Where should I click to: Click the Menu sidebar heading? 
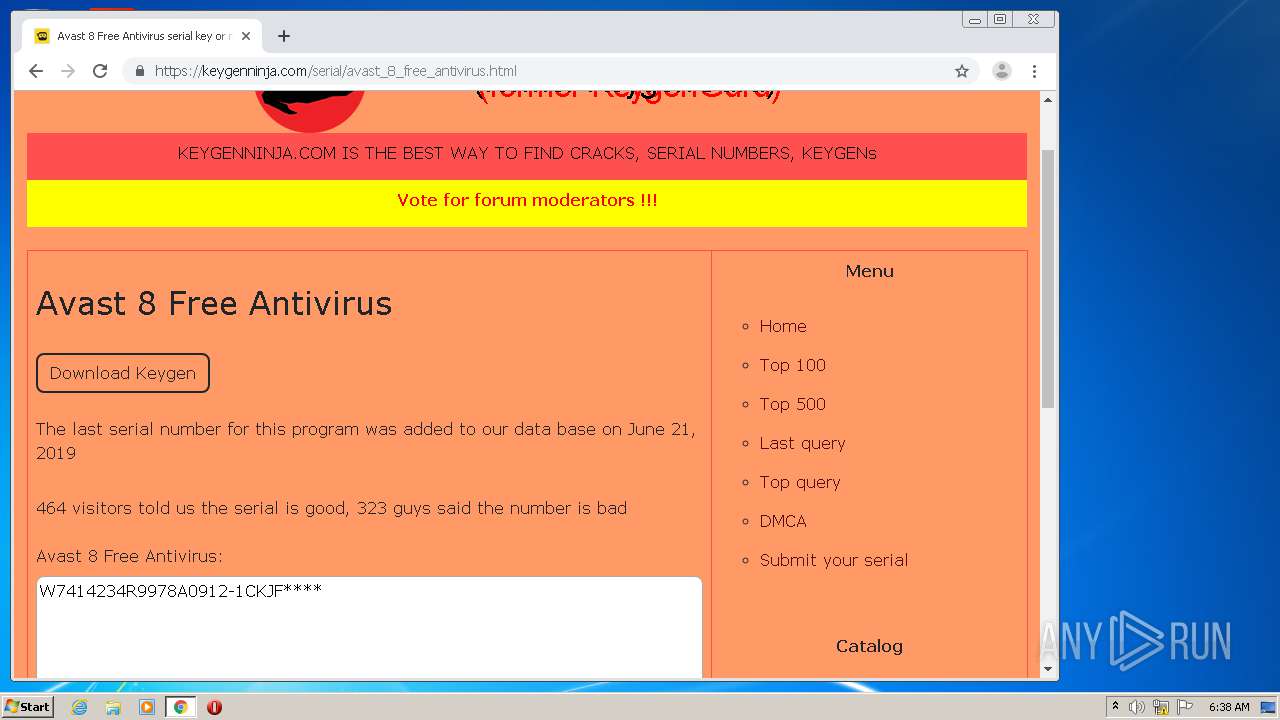(x=869, y=271)
